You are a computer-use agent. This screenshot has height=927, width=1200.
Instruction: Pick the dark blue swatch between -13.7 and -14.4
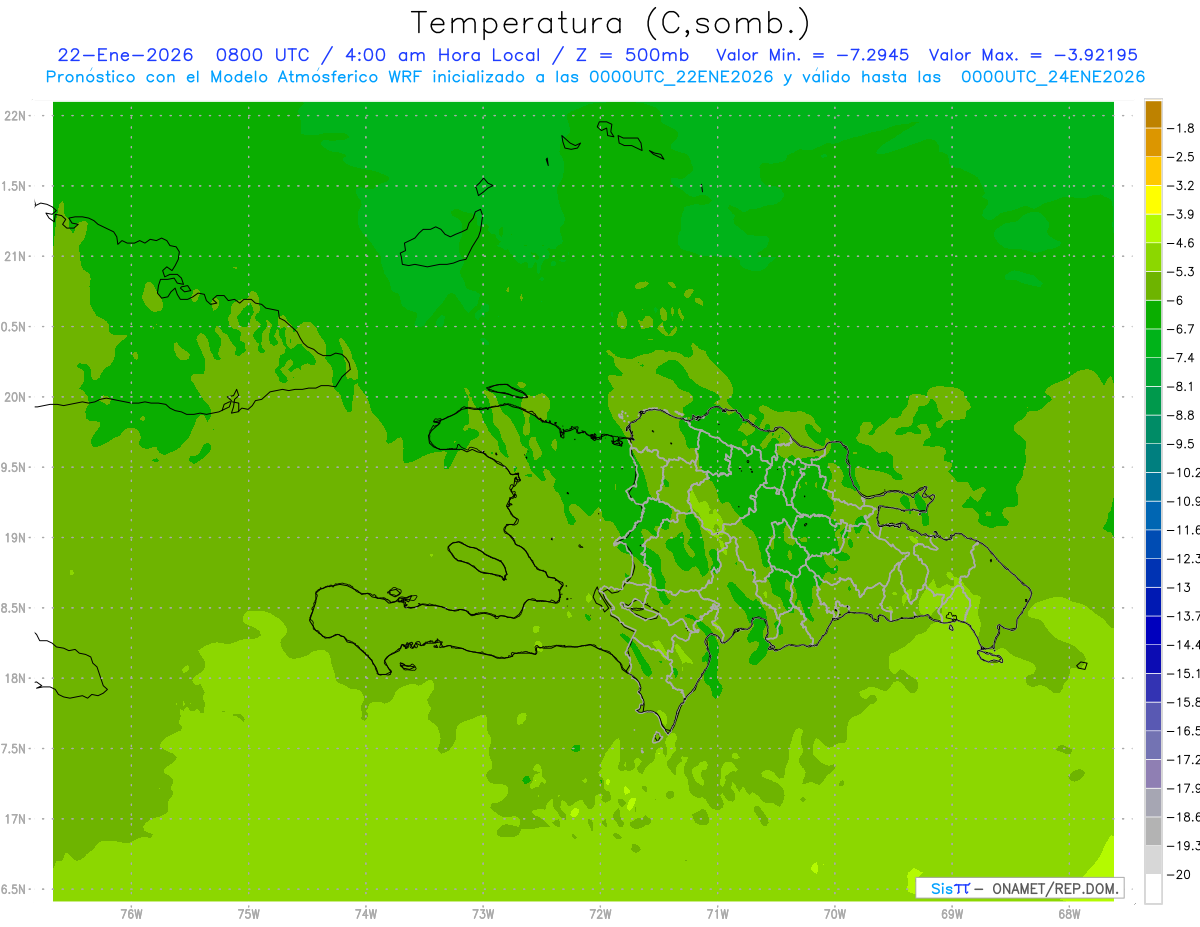tap(1153, 630)
